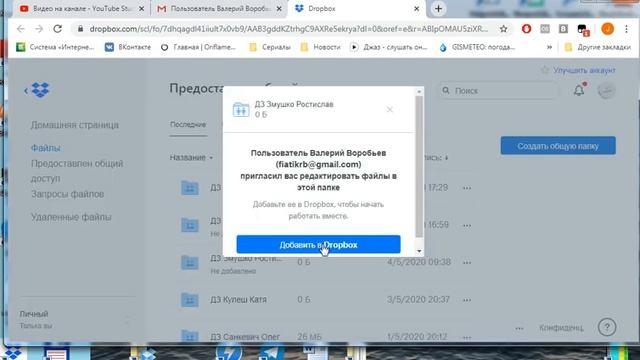Go back in browser history
Image resolution: width=640 pixels, height=360 pixels.
coord(20,29)
